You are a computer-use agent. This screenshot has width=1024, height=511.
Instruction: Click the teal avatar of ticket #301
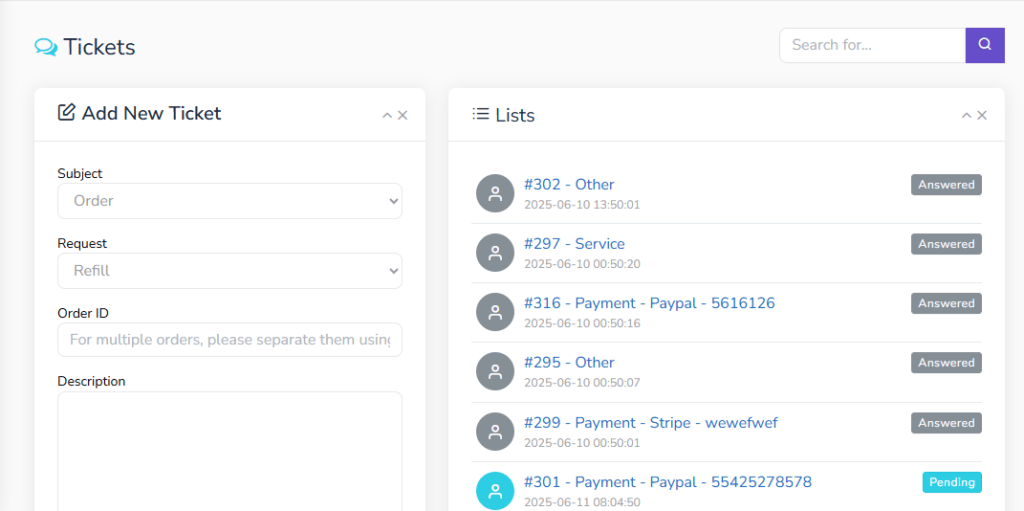pos(494,491)
